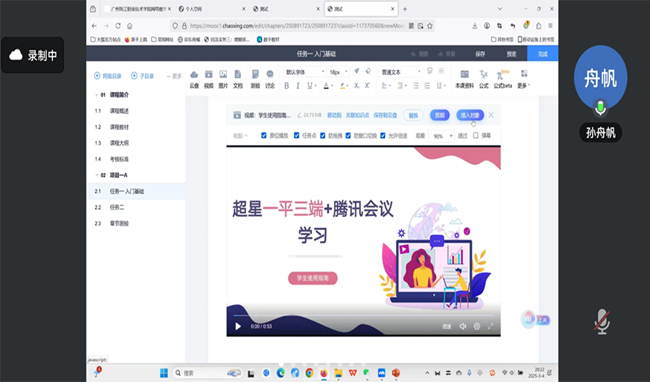The width and height of the screenshot is (650, 382).
Task: Toggle the 防拖拽 anti-drag checkbox
Action: pyautogui.click(x=323, y=135)
